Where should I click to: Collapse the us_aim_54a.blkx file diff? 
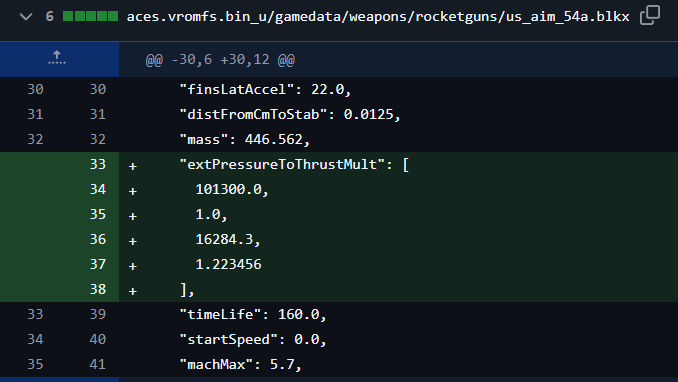[26, 17]
